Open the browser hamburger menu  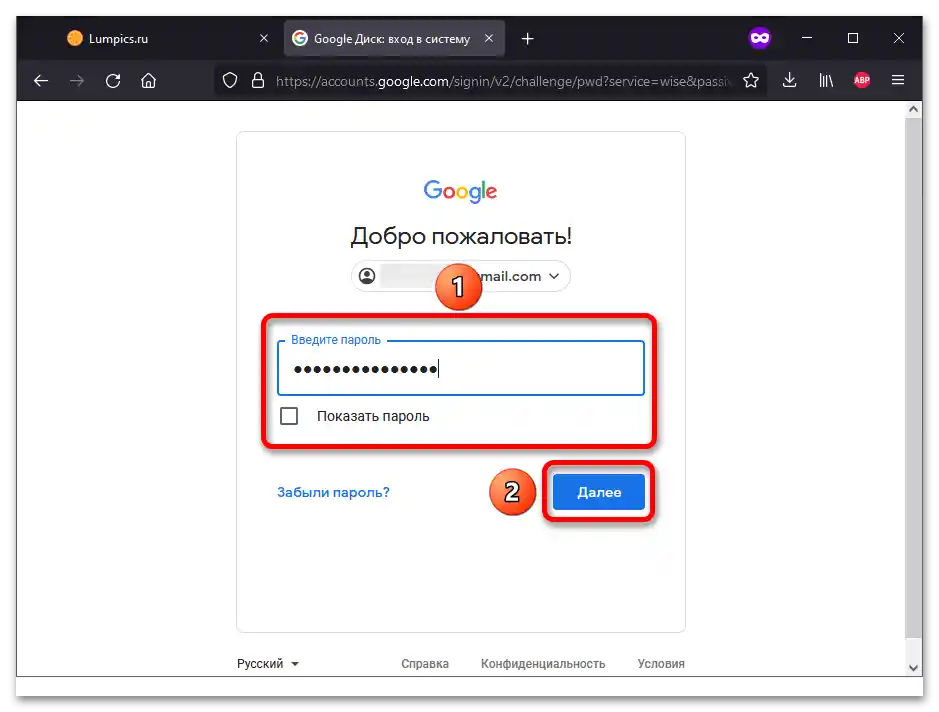(898, 80)
